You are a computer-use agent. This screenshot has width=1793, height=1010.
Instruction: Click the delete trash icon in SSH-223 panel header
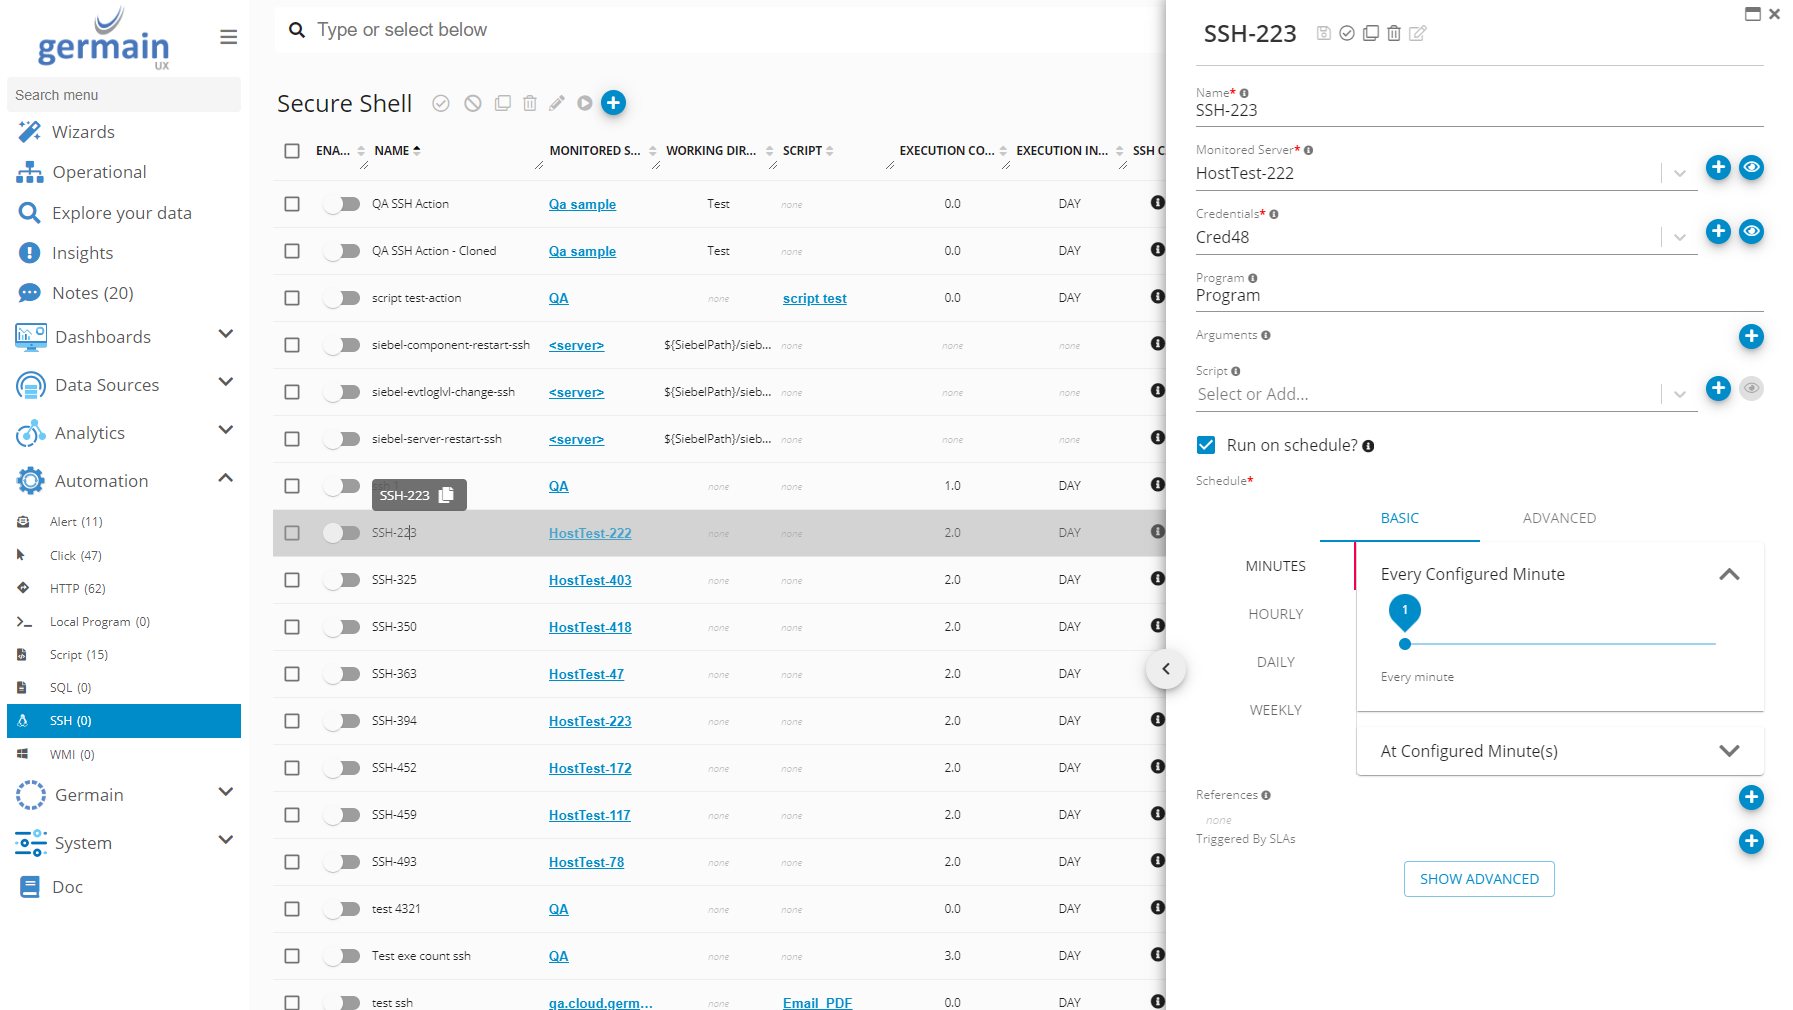[x=1394, y=33]
